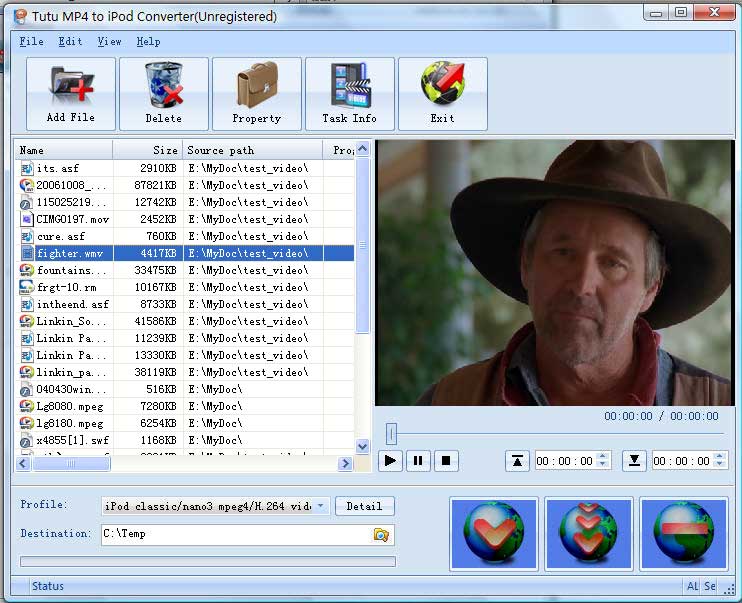Decrease the start time spinner value
Viewport: 742px width, 603px height.
tap(602, 465)
